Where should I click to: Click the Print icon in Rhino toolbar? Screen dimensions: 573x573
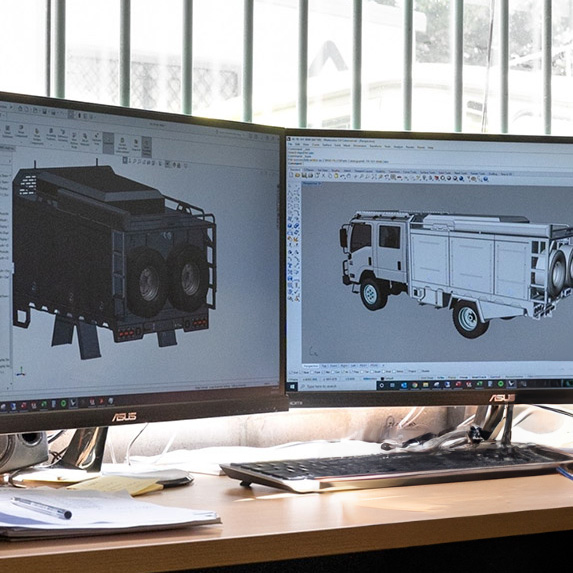pyautogui.click(x=311, y=176)
